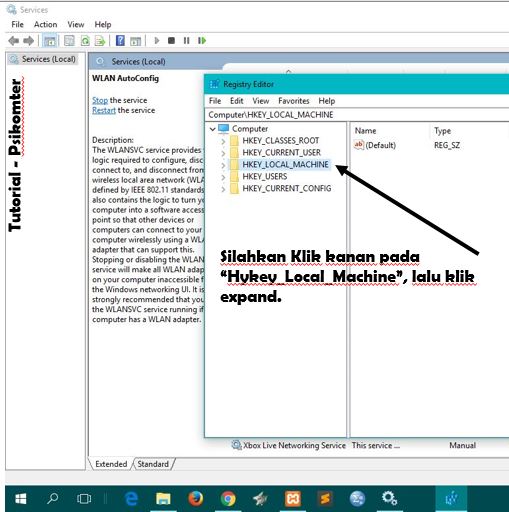Viewport: 509px width, 512px height.
Task: Click the Registry Editor title bar
Action: point(357,84)
